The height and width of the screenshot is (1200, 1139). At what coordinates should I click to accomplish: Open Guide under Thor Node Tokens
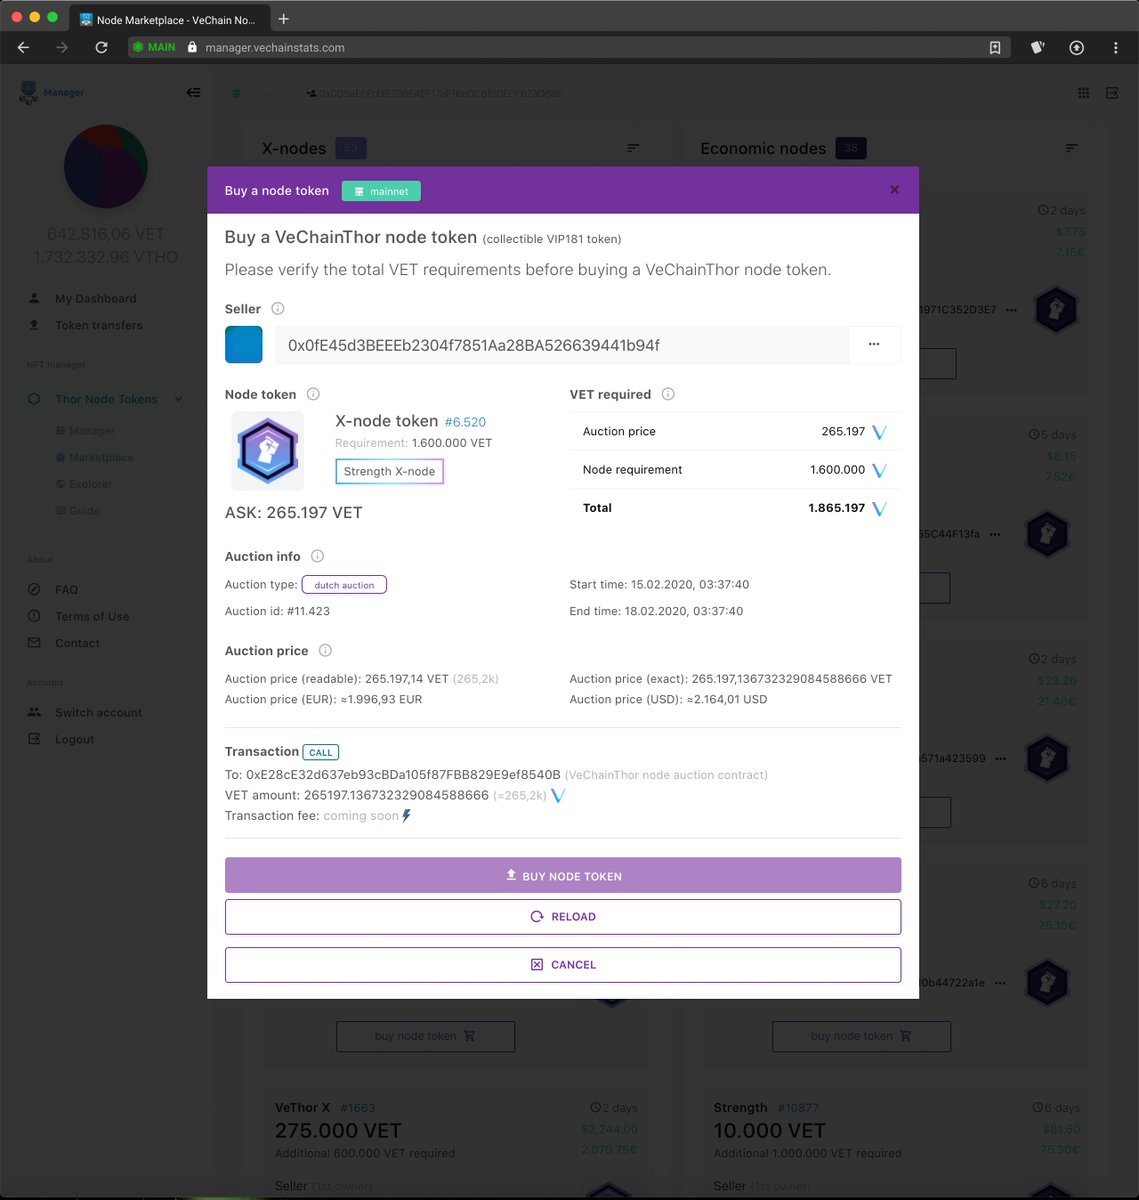(x=84, y=511)
